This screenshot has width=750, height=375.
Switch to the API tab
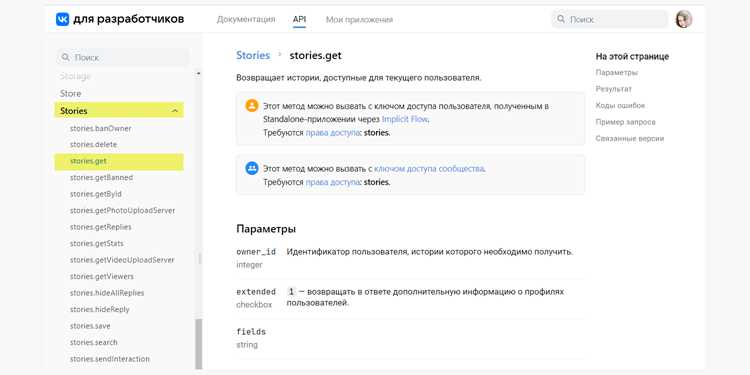click(x=299, y=20)
